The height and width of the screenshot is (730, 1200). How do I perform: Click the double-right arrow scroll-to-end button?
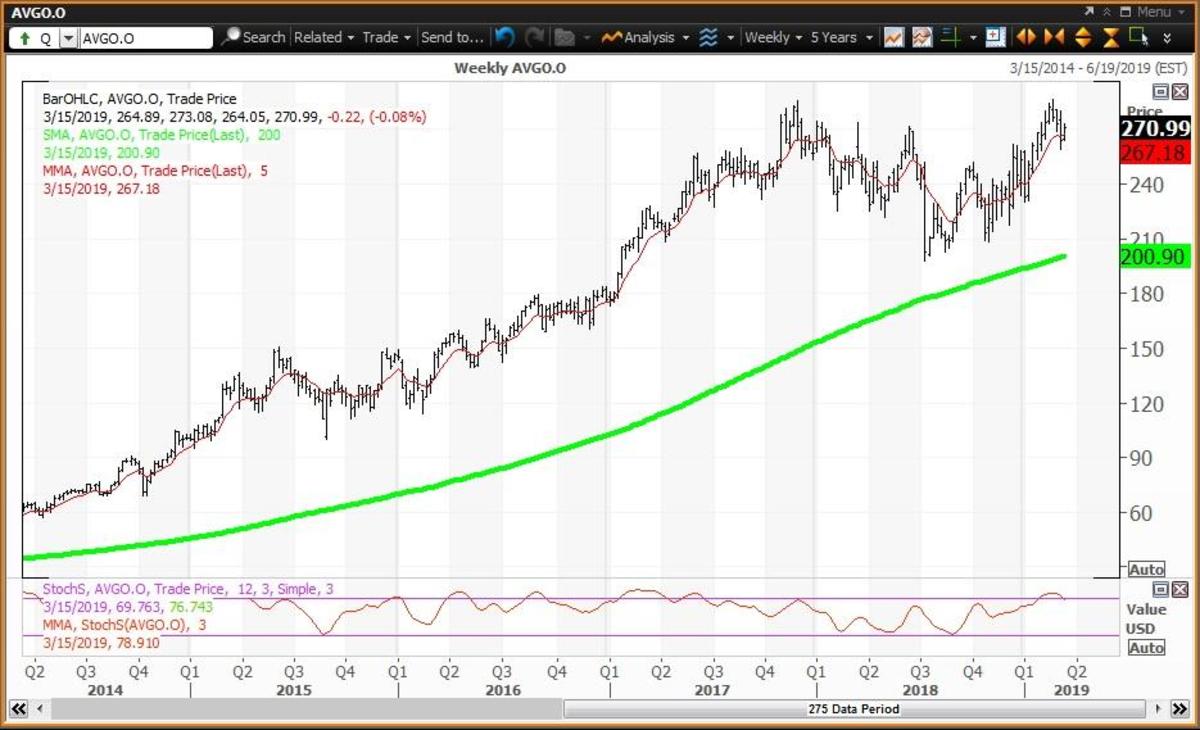(x=1180, y=709)
